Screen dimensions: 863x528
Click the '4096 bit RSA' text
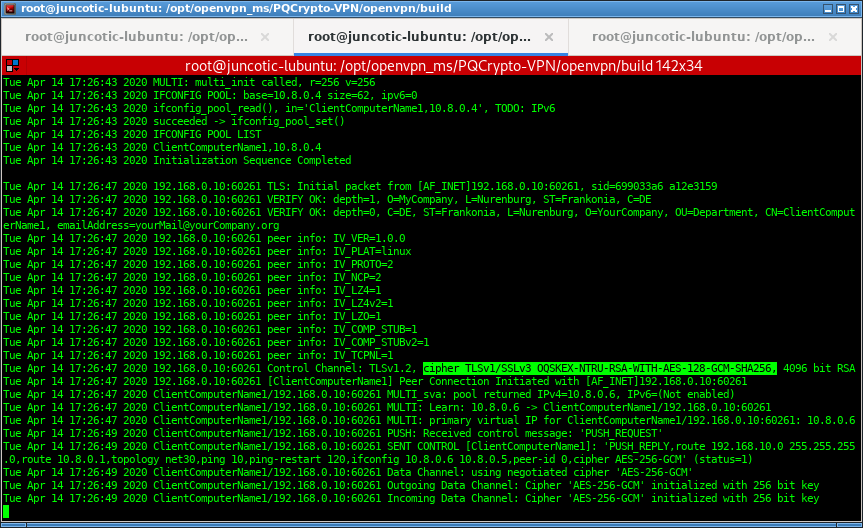(819, 368)
